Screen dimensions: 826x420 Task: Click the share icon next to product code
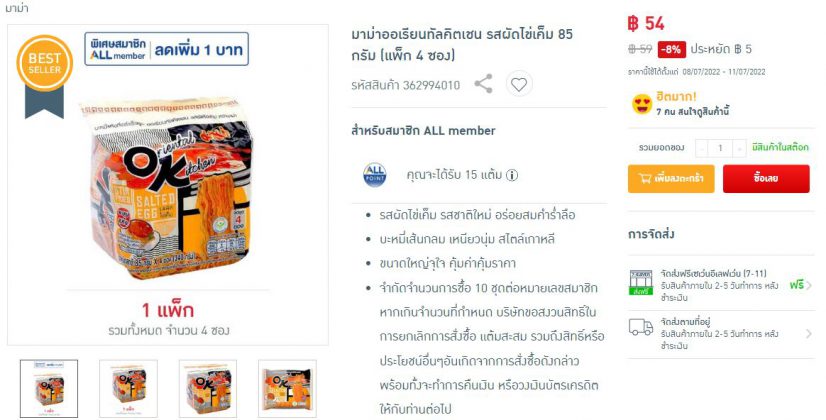pyautogui.click(x=483, y=84)
